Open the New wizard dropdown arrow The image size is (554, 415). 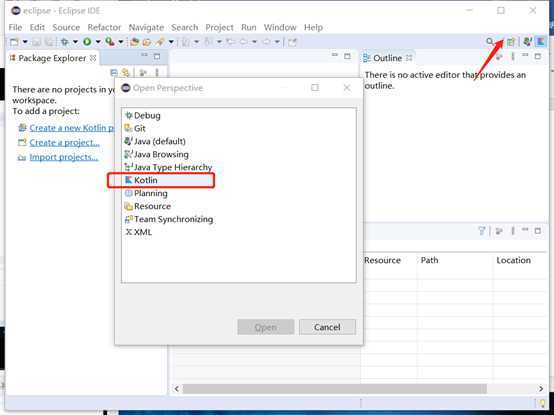point(25,42)
